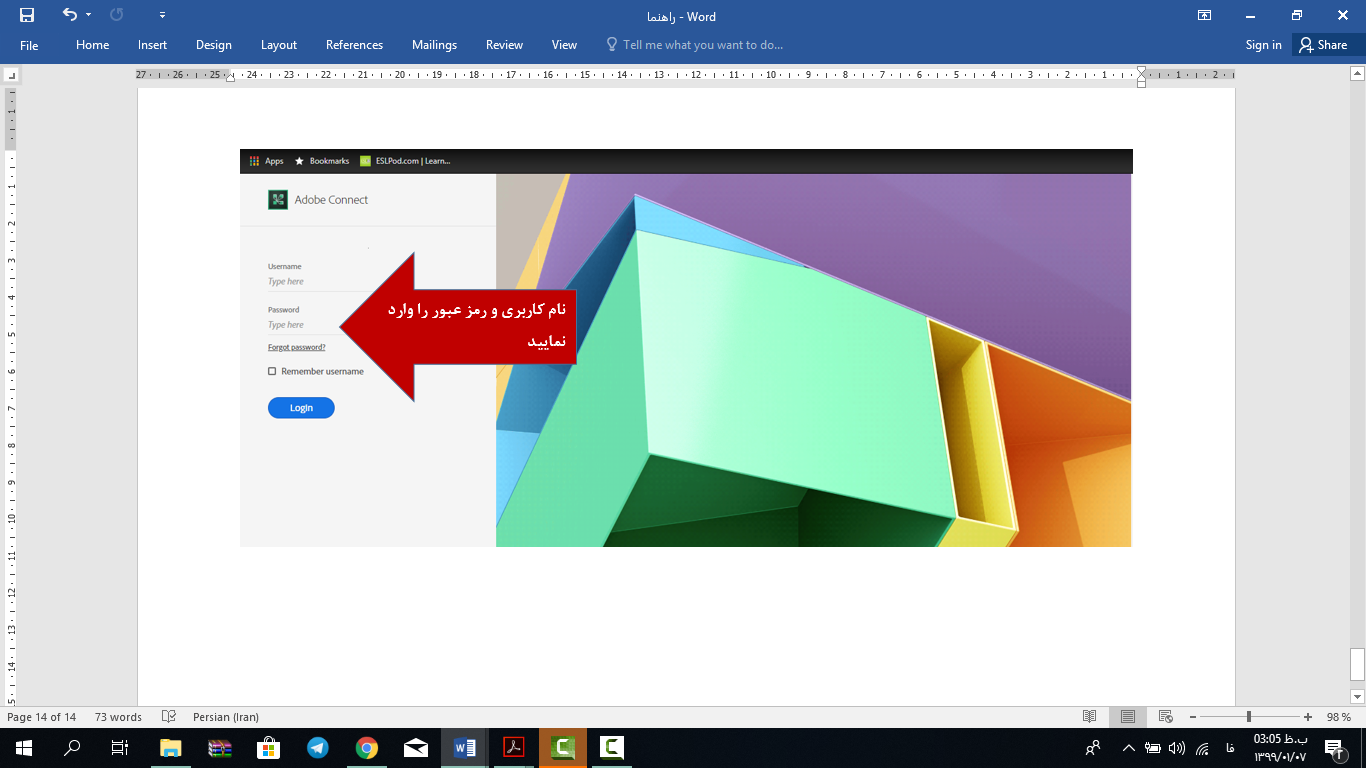Open the Mail app from the taskbar
Viewport: 1366px width, 768px height.
click(416, 747)
